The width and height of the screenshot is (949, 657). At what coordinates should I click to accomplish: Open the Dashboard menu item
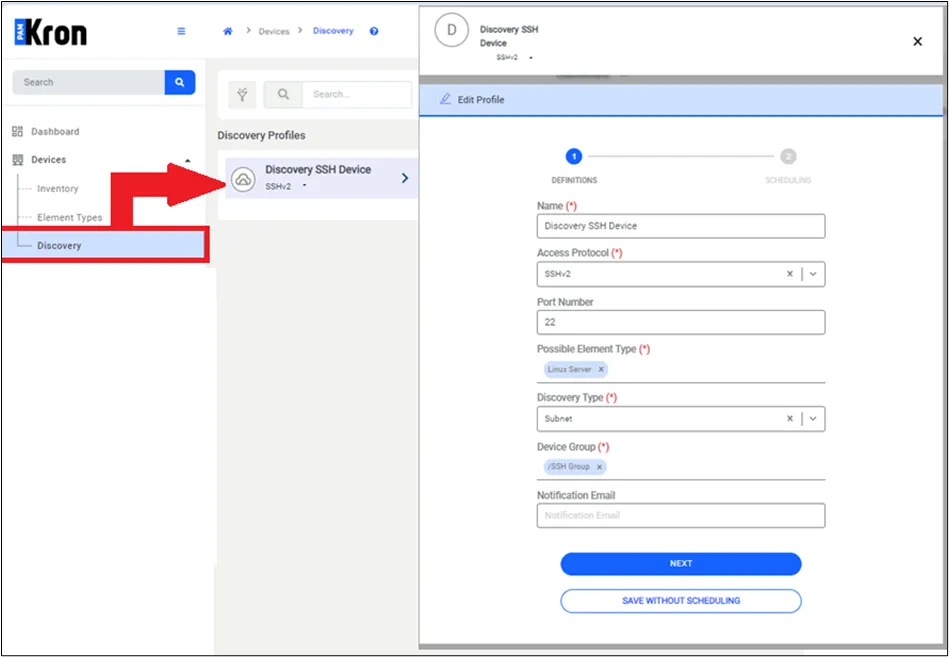point(55,132)
